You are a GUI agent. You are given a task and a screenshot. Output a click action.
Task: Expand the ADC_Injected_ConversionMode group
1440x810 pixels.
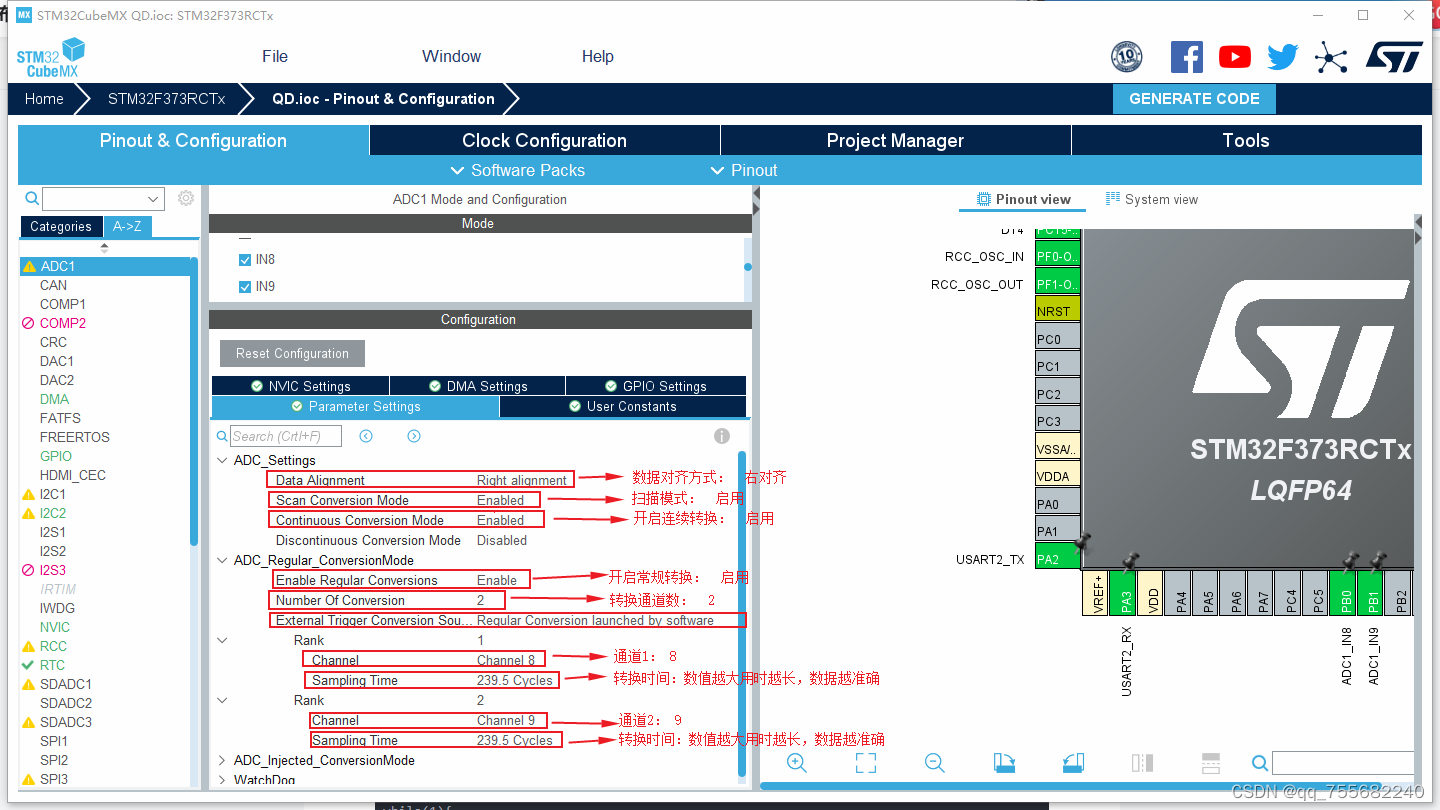[222, 760]
